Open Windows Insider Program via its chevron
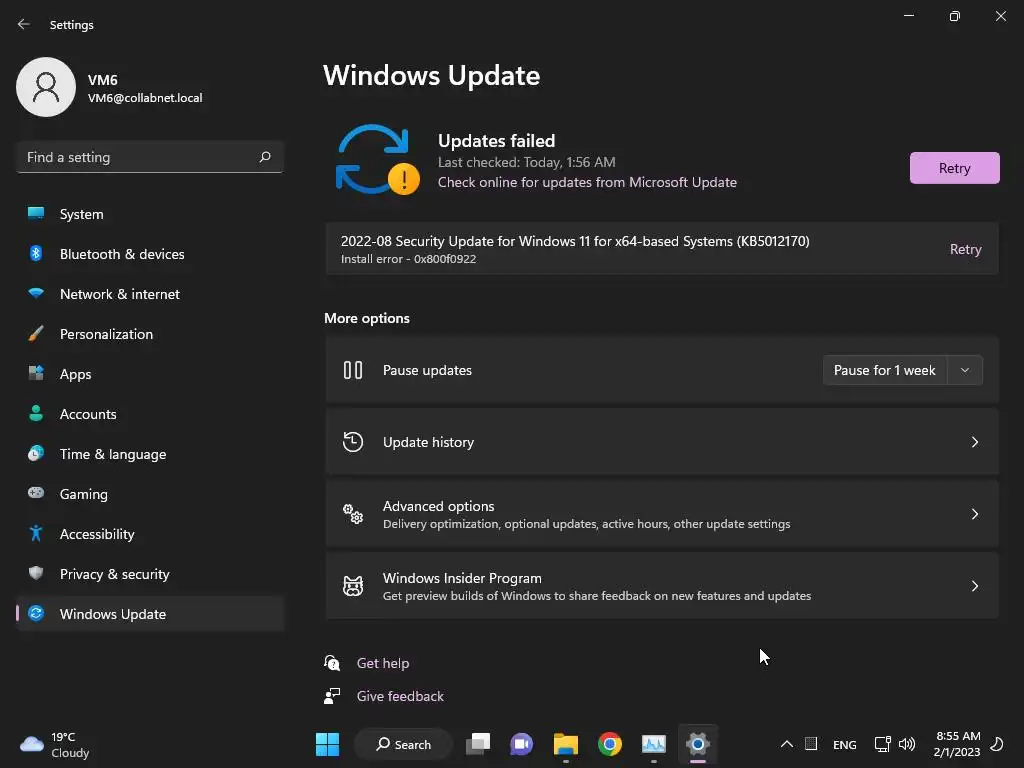This screenshot has width=1024, height=768. (x=974, y=586)
